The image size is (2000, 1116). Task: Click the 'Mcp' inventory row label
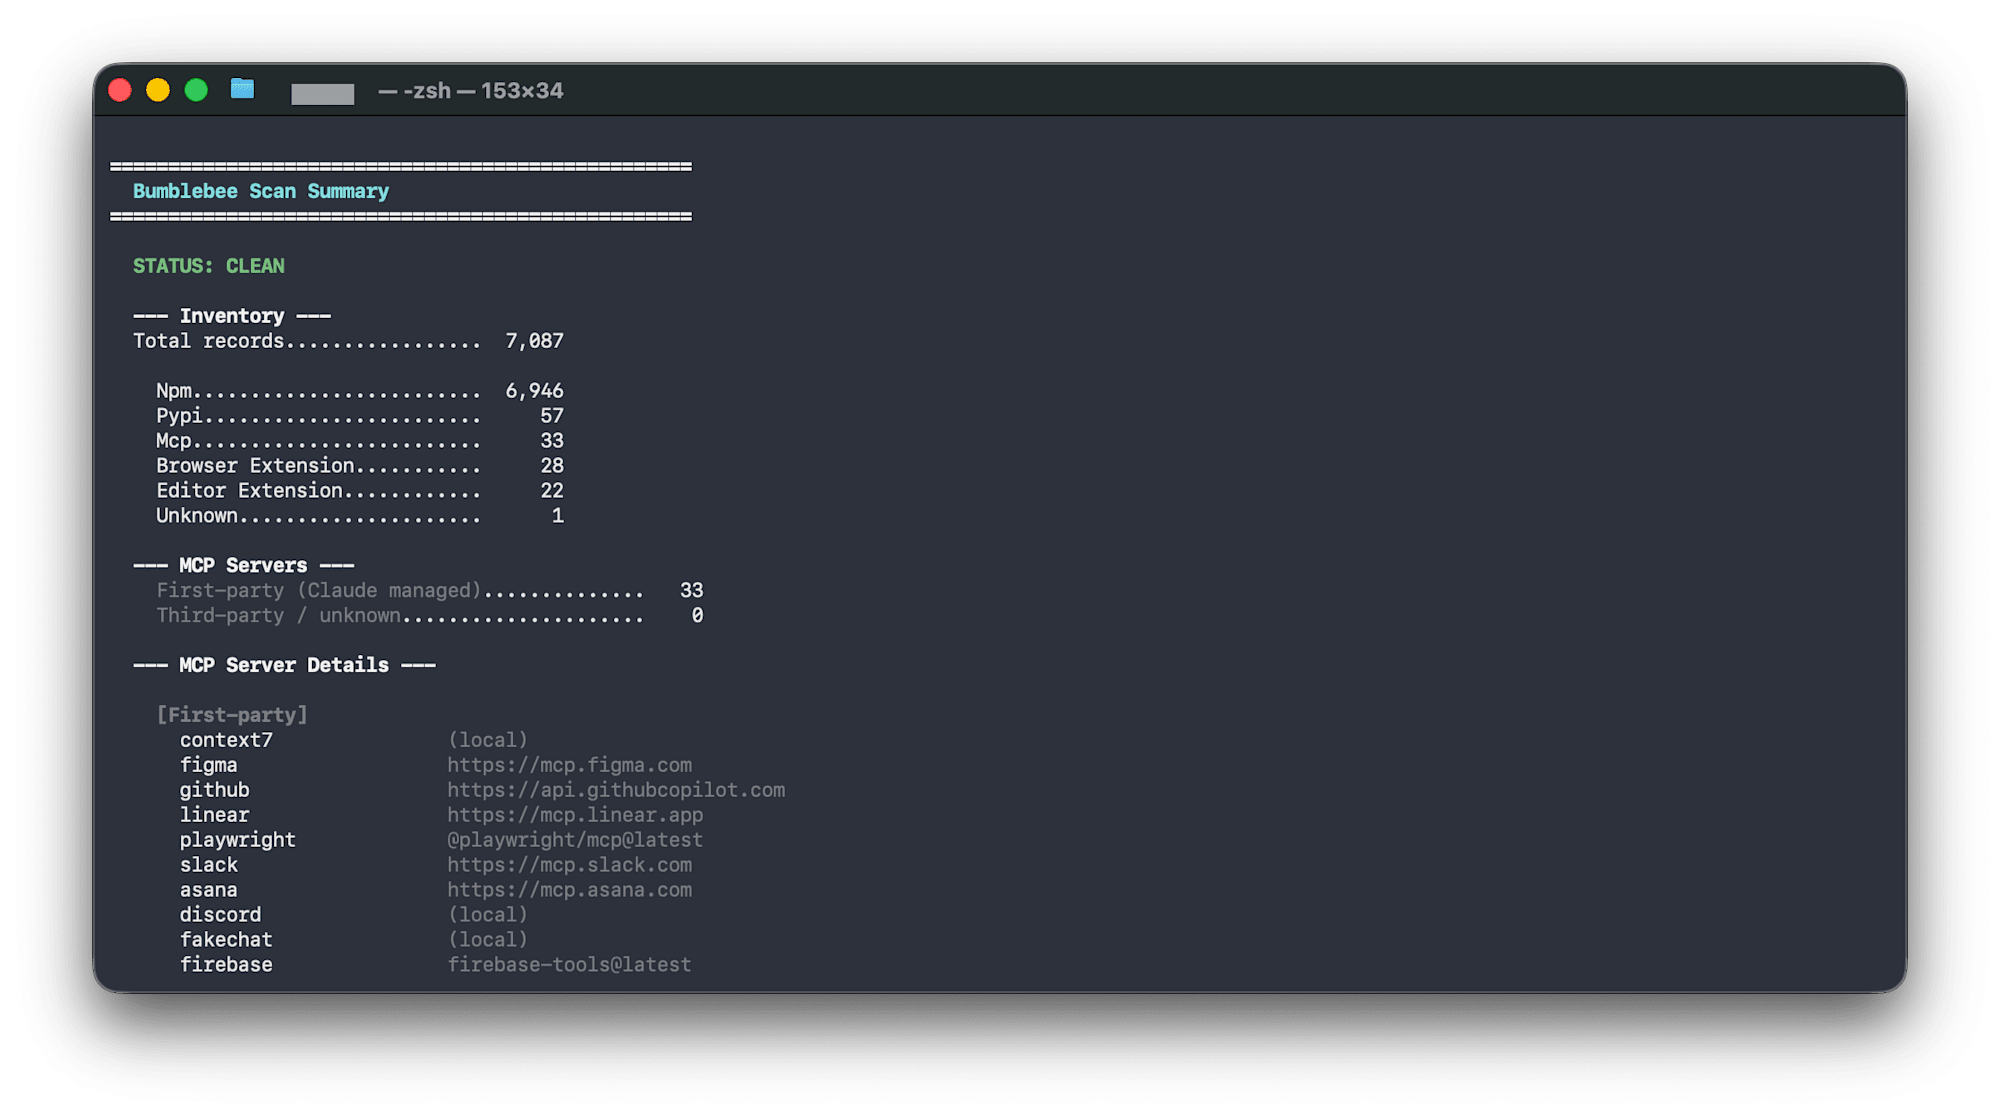tap(173, 441)
